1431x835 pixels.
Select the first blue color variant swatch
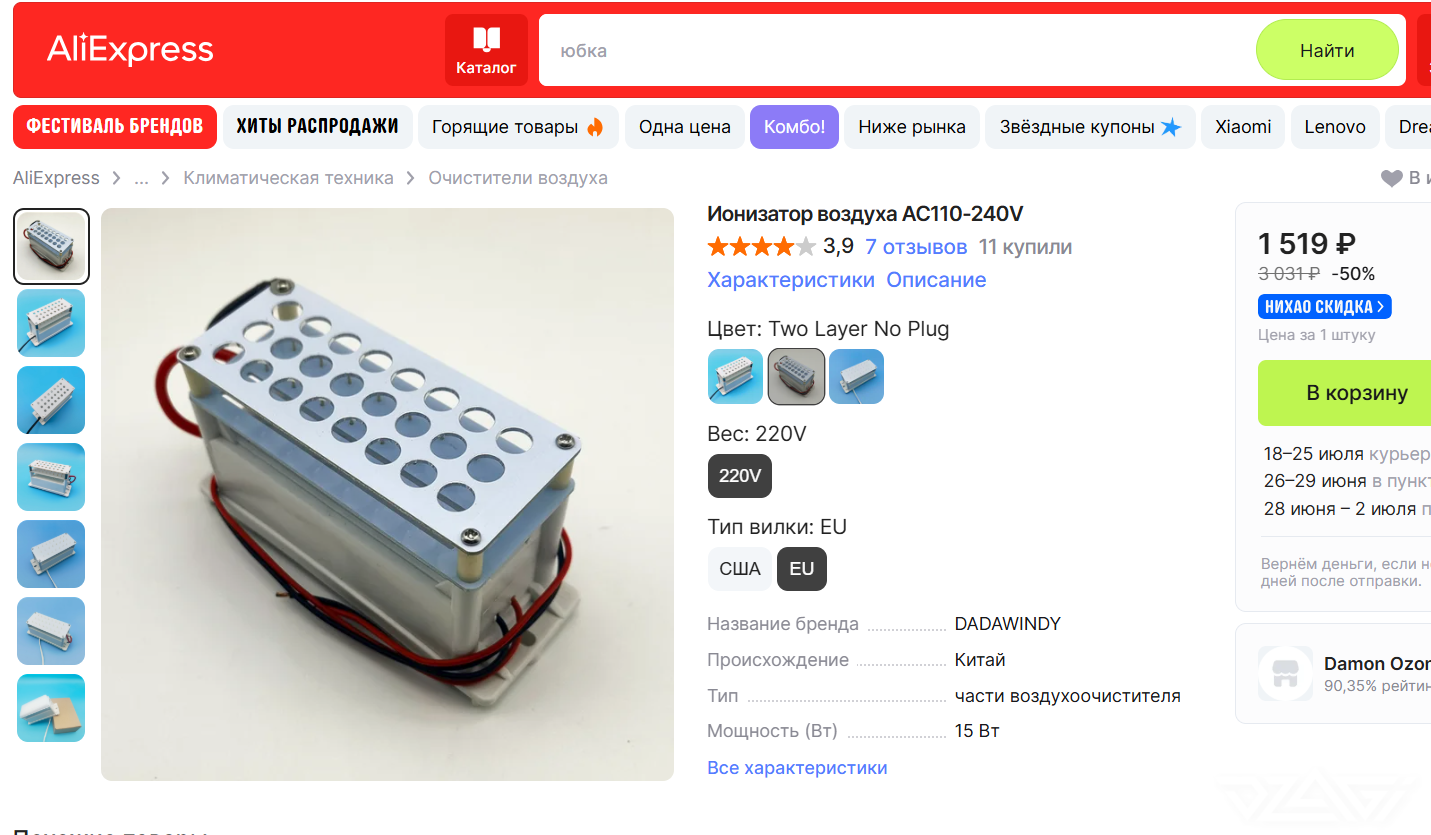point(735,376)
